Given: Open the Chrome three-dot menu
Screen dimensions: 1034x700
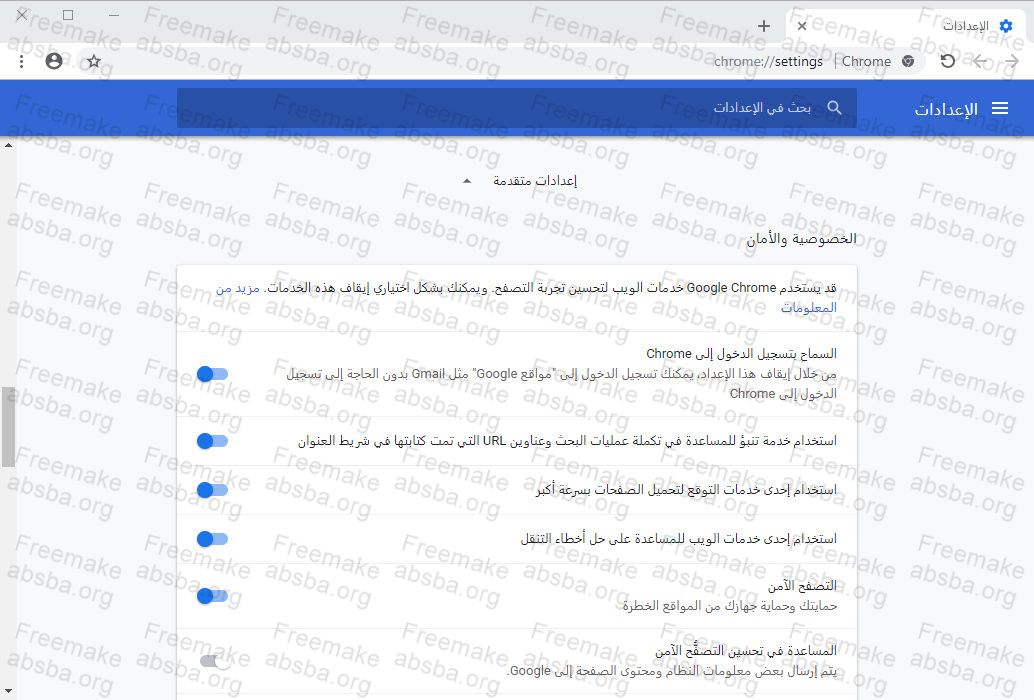Looking at the screenshot, I should pyautogui.click(x=22, y=61).
